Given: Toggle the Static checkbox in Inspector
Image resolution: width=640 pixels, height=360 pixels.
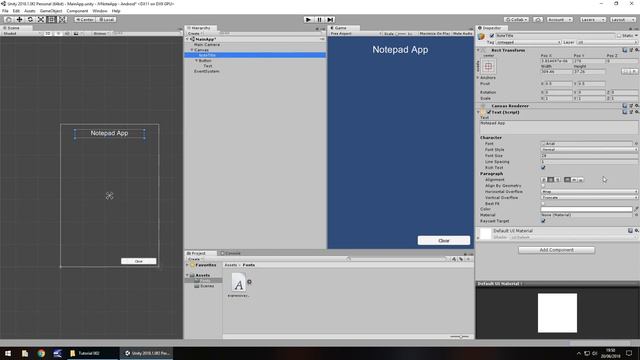Looking at the screenshot, I should (619, 36).
